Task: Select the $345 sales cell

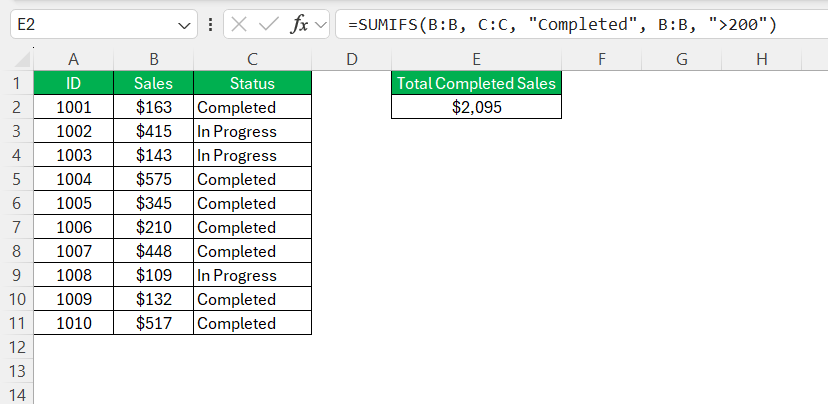Action: [x=154, y=203]
